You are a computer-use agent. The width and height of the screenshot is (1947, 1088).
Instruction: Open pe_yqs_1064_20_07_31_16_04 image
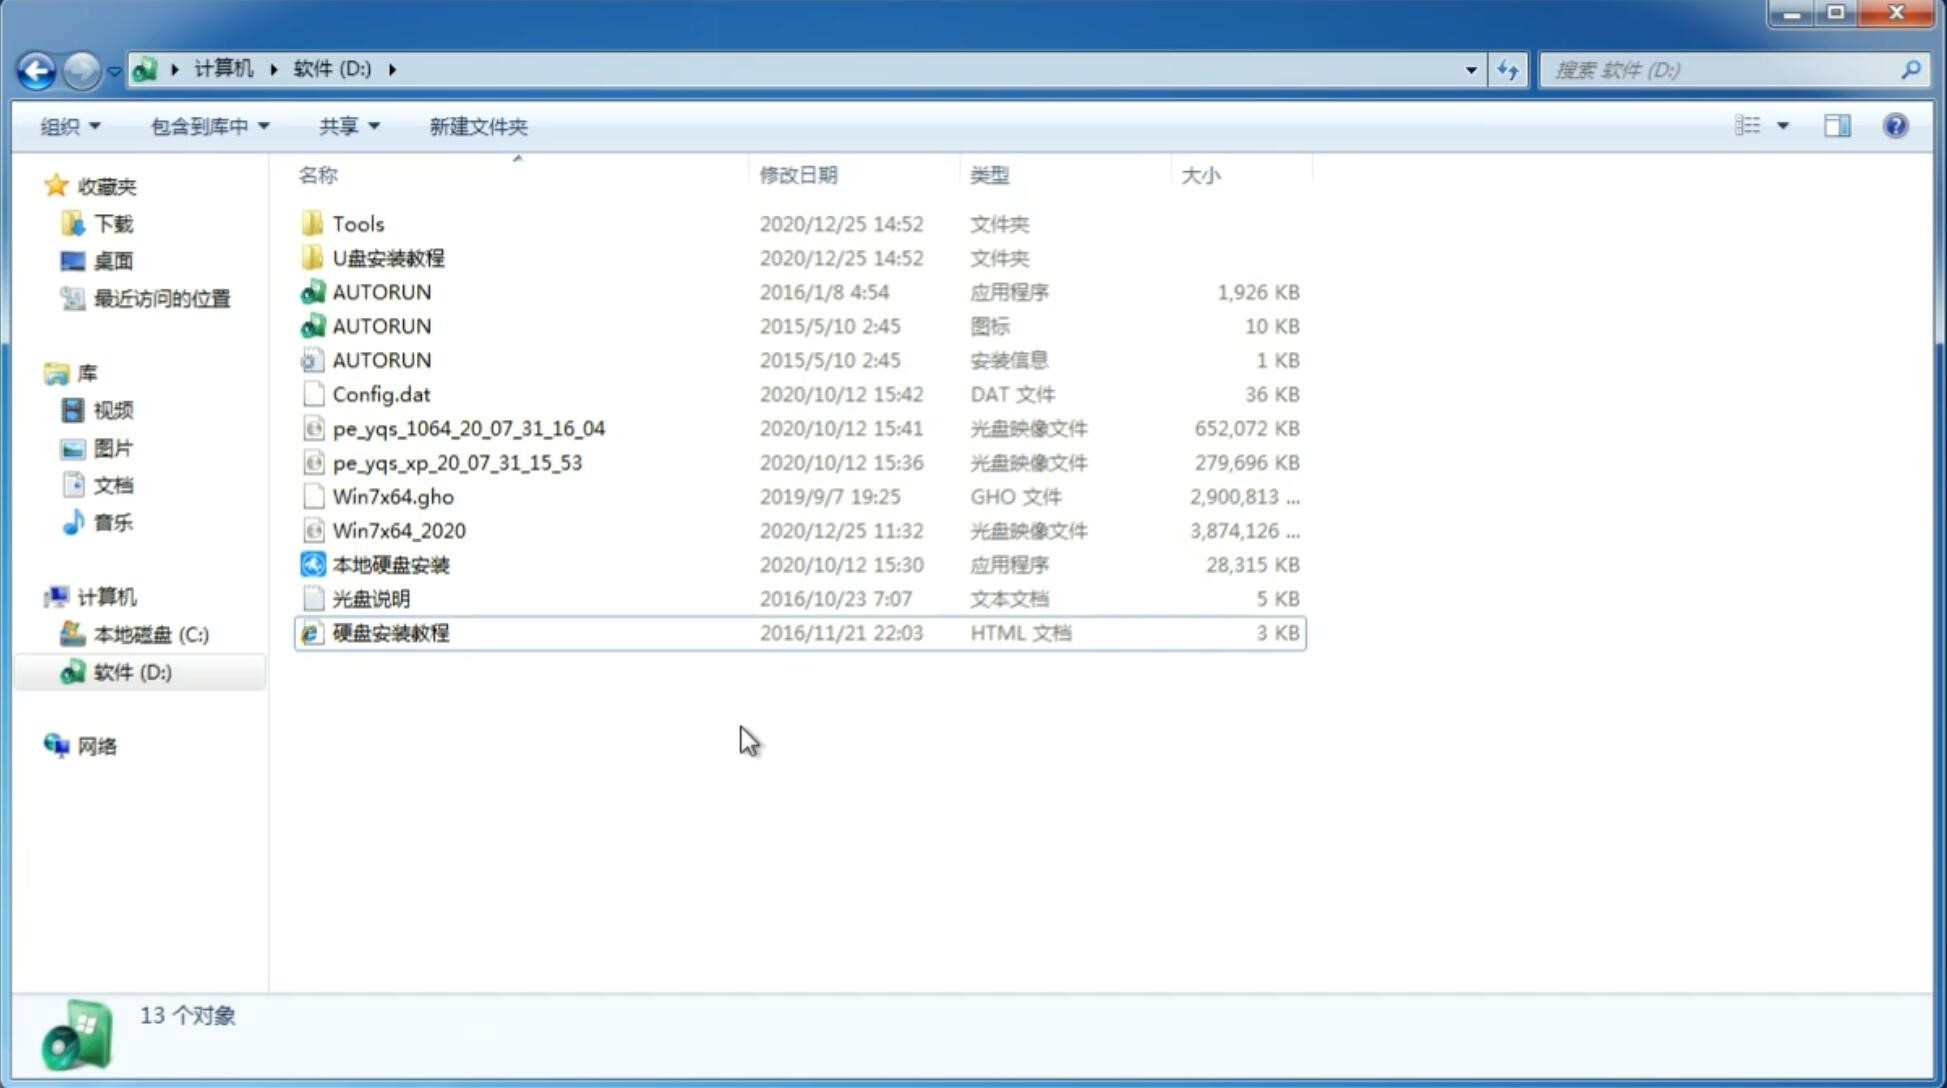click(468, 428)
